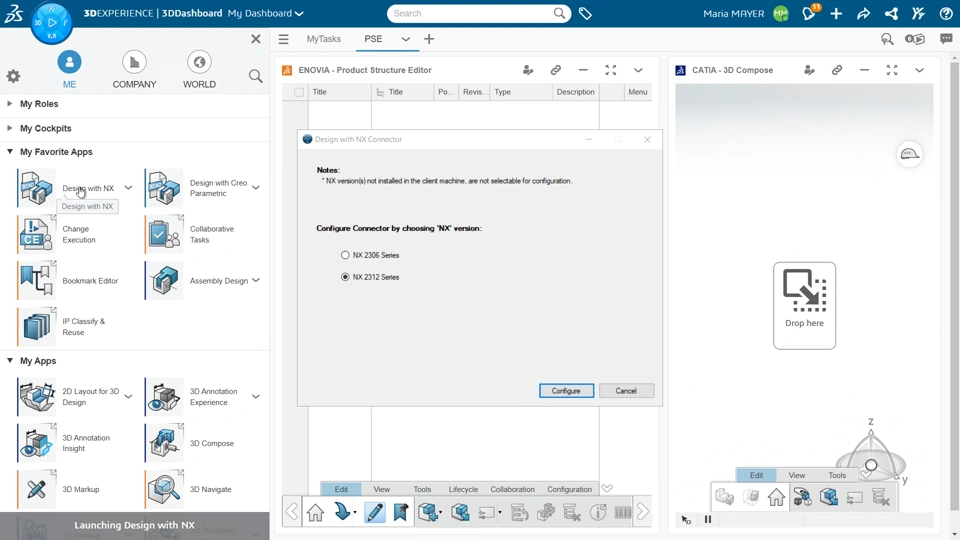Image resolution: width=960 pixels, height=540 pixels.
Task: Pause the 3D Compose viewer playback
Action: pyautogui.click(x=708, y=519)
